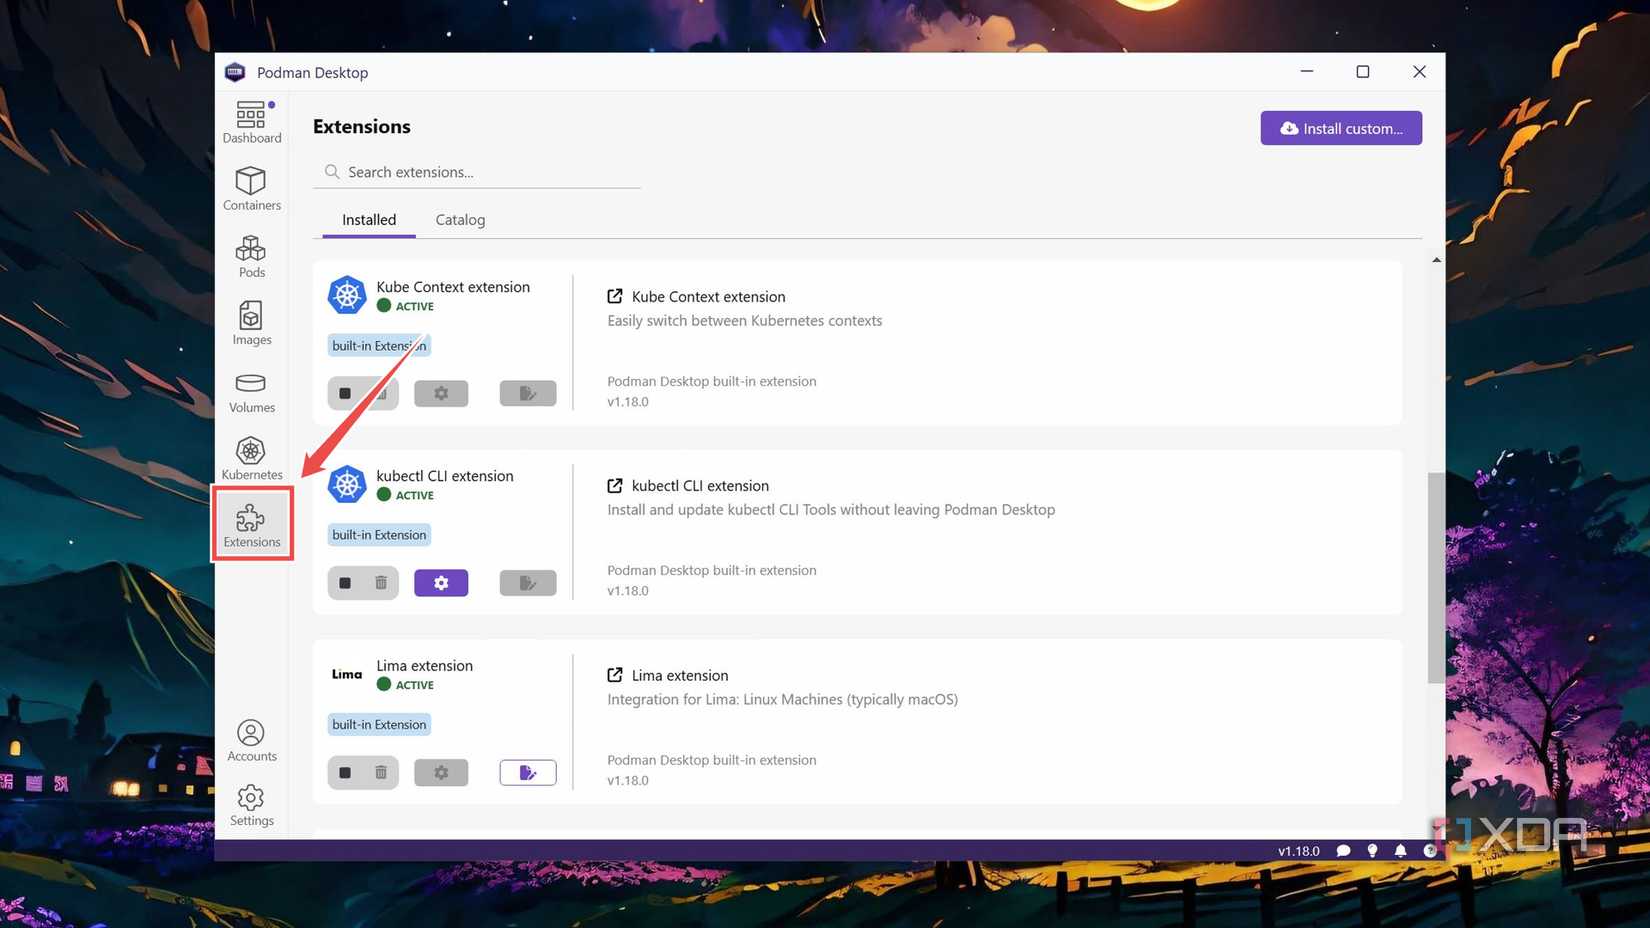Image resolution: width=1650 pixels, height=928 pixels.
Task: Switch to the Catalog tab
Action: click(460, 219)
